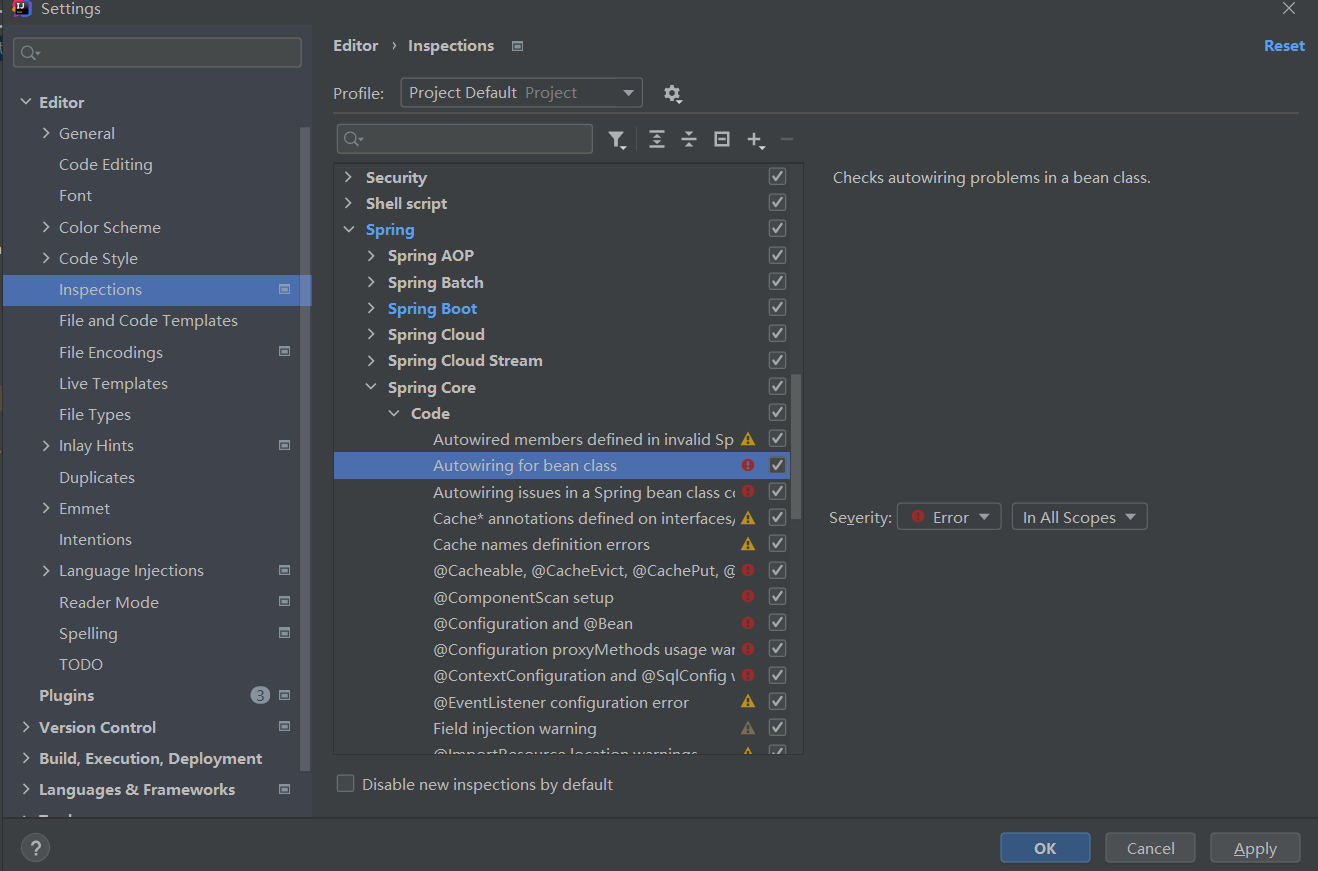Screen dimensions: 1318x871
Task: Open Code Editing settings page
Action: coord(106,164)
